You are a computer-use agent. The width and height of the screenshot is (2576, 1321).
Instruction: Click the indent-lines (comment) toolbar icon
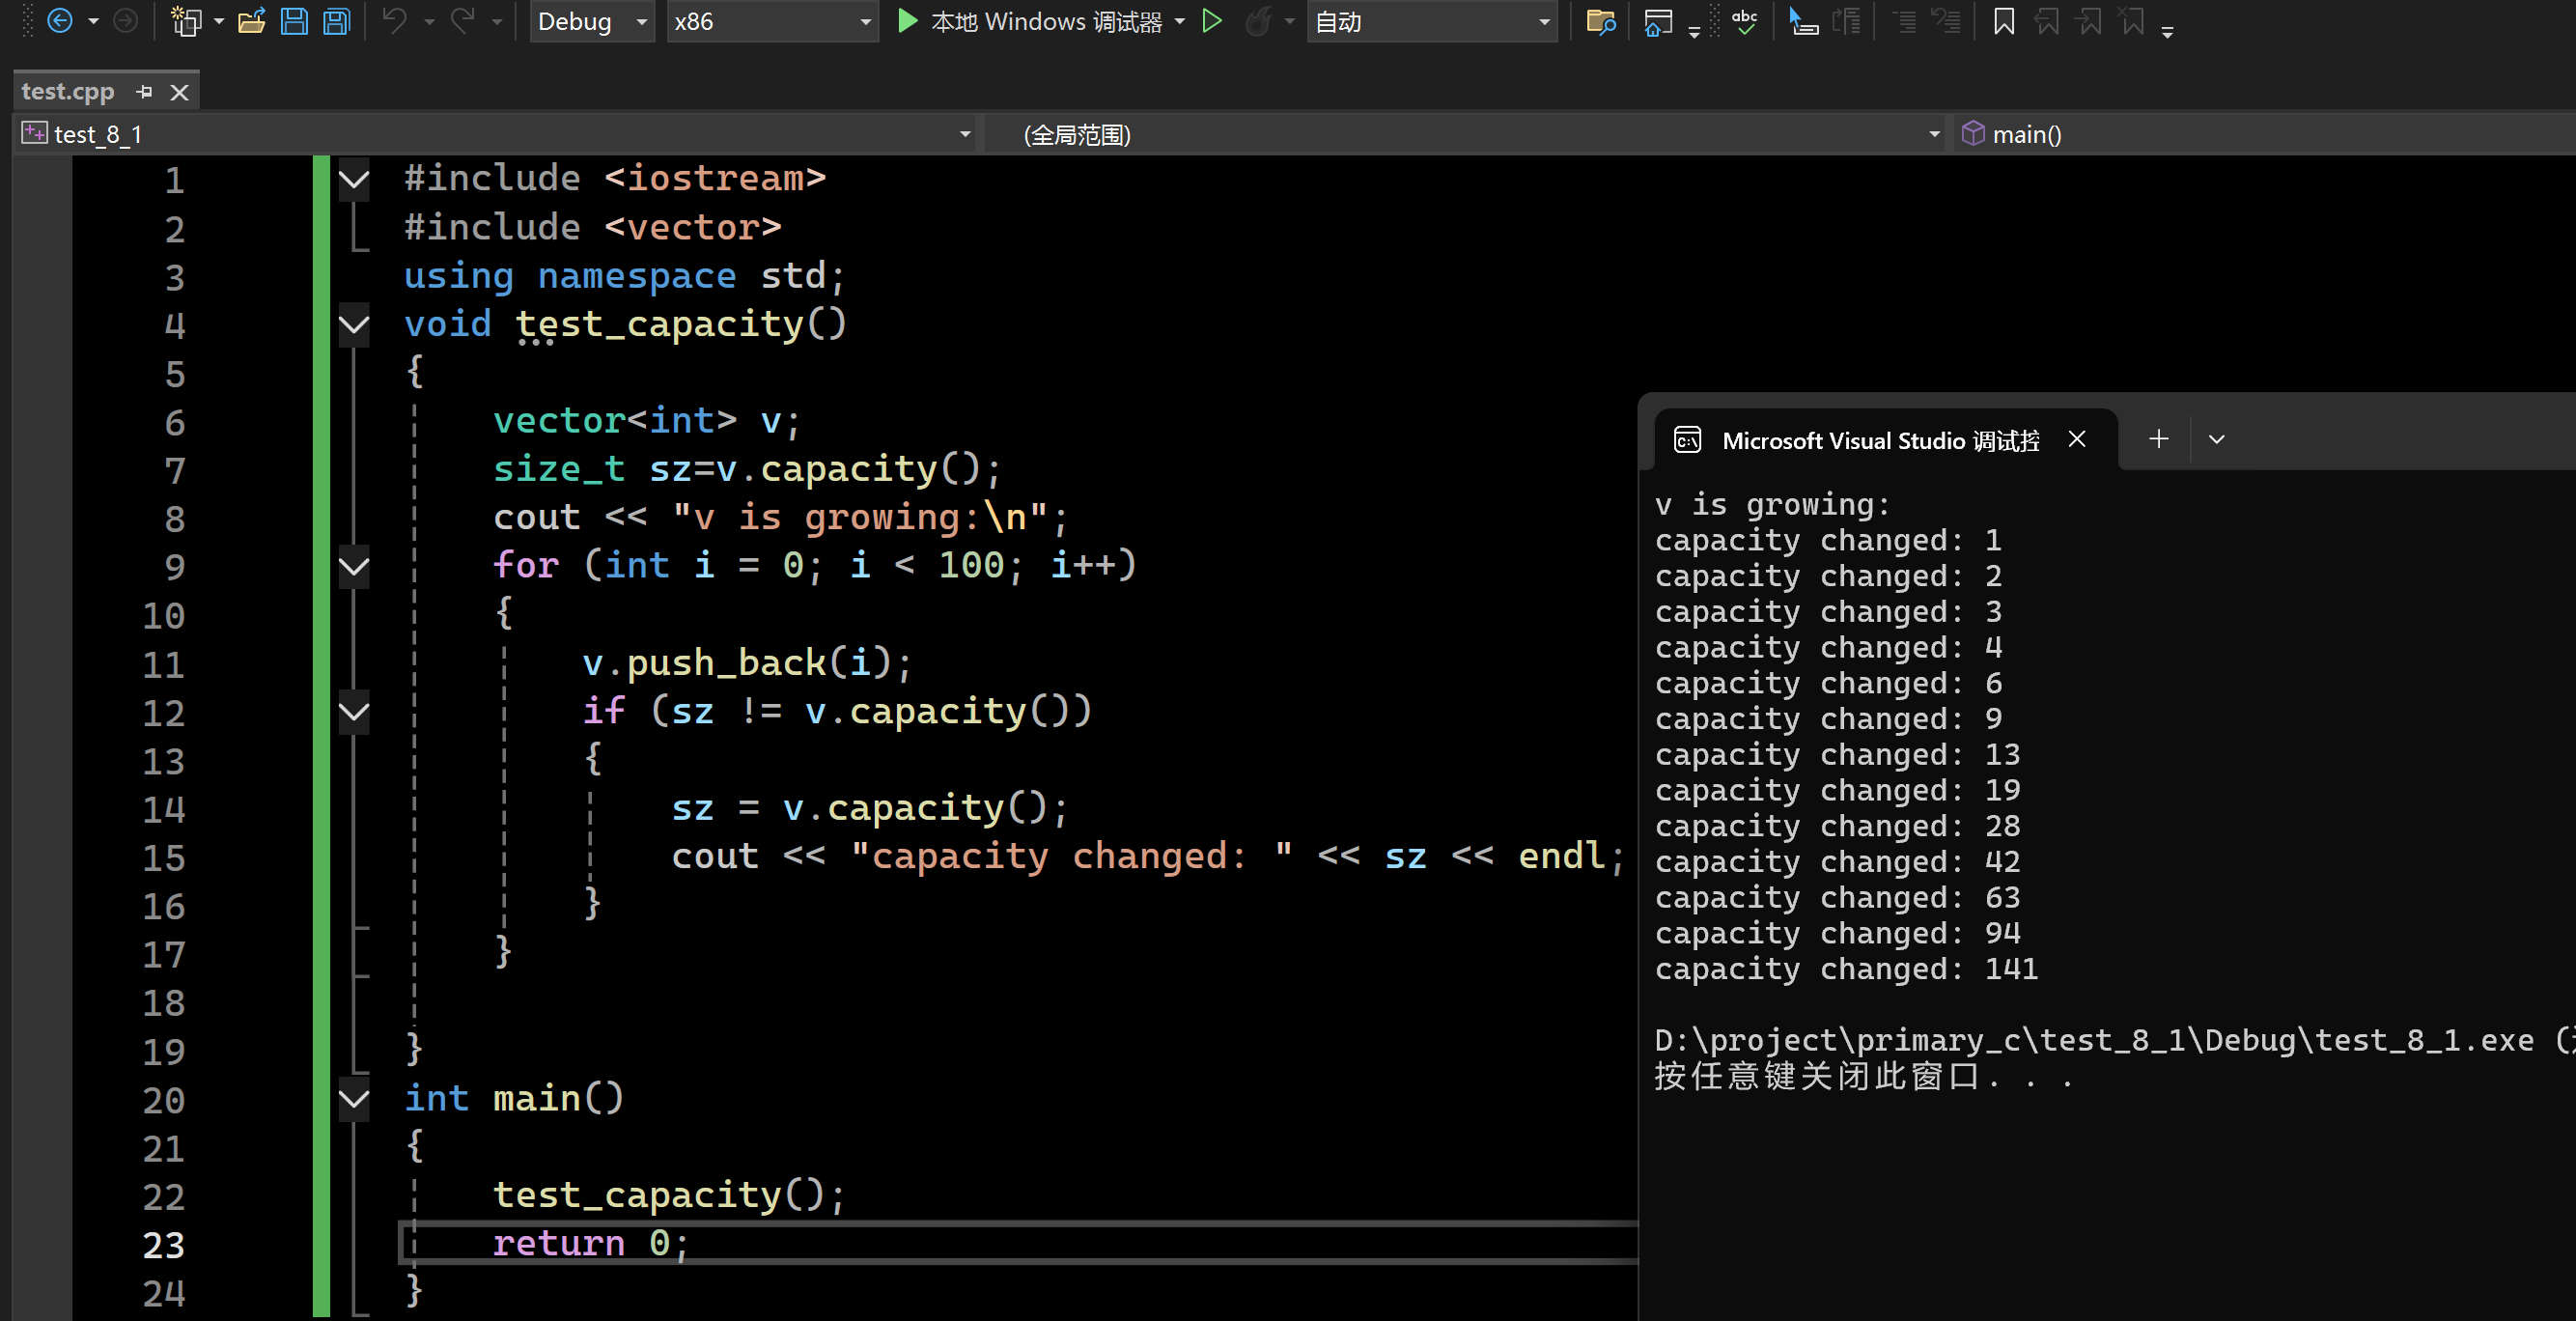(1906, 21)
